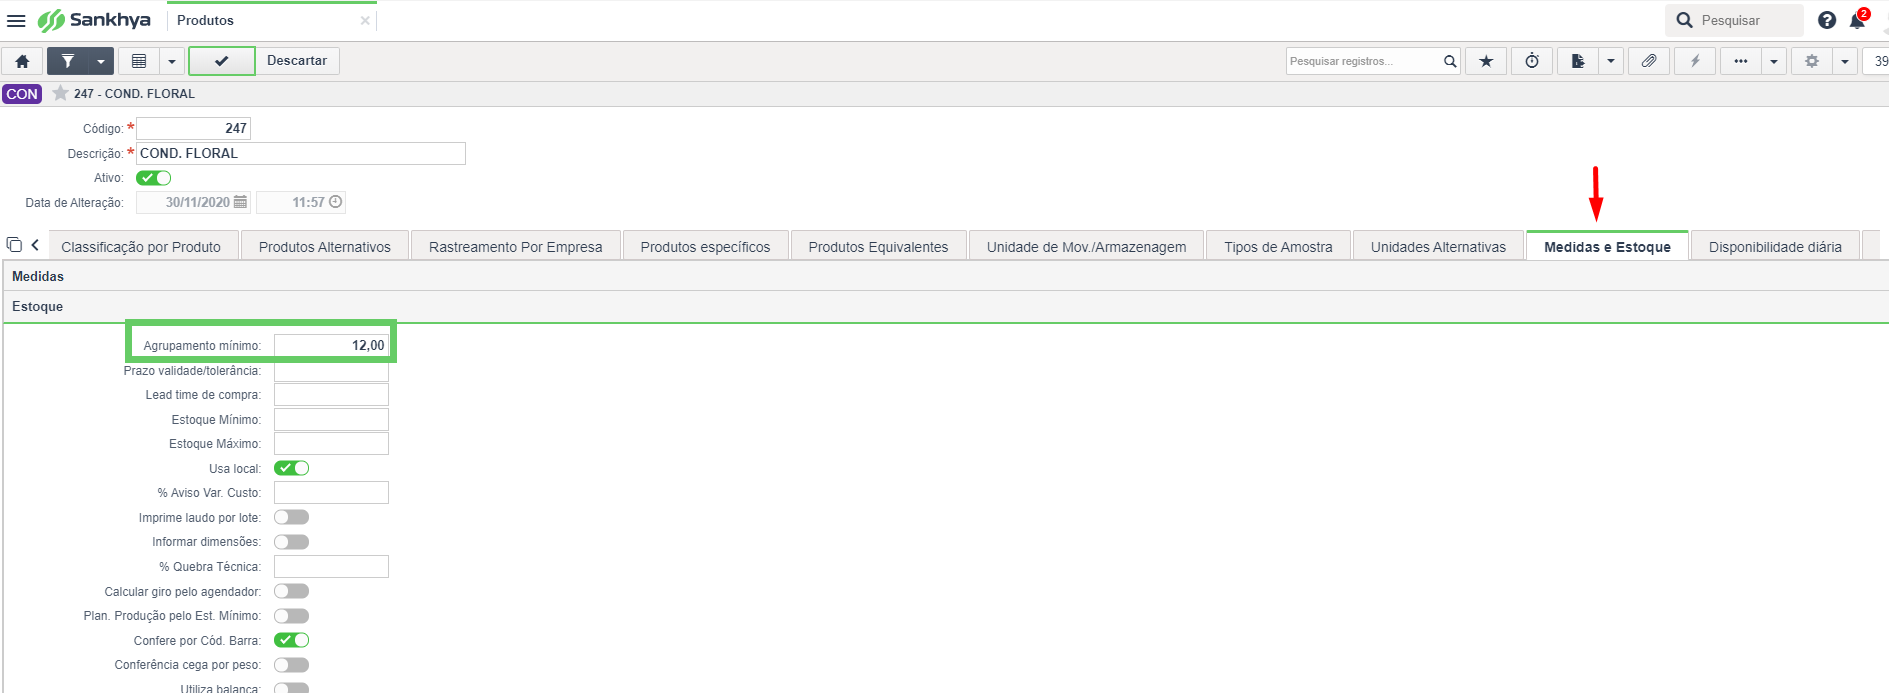Toggle the Ativo switch
The height and width of the screenshot is (693, 1889).
coord(154,178)
